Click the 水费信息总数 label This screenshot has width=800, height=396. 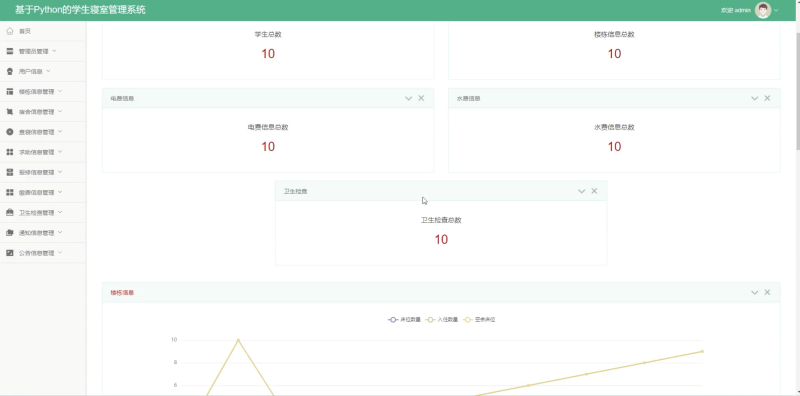[x=614, y=127]
